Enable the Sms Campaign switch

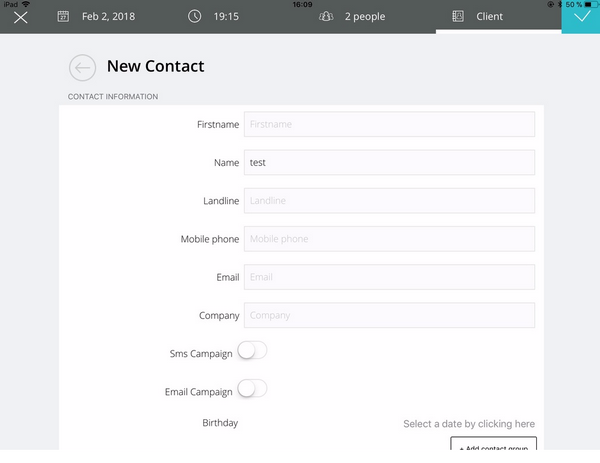[x=252, y=351]
